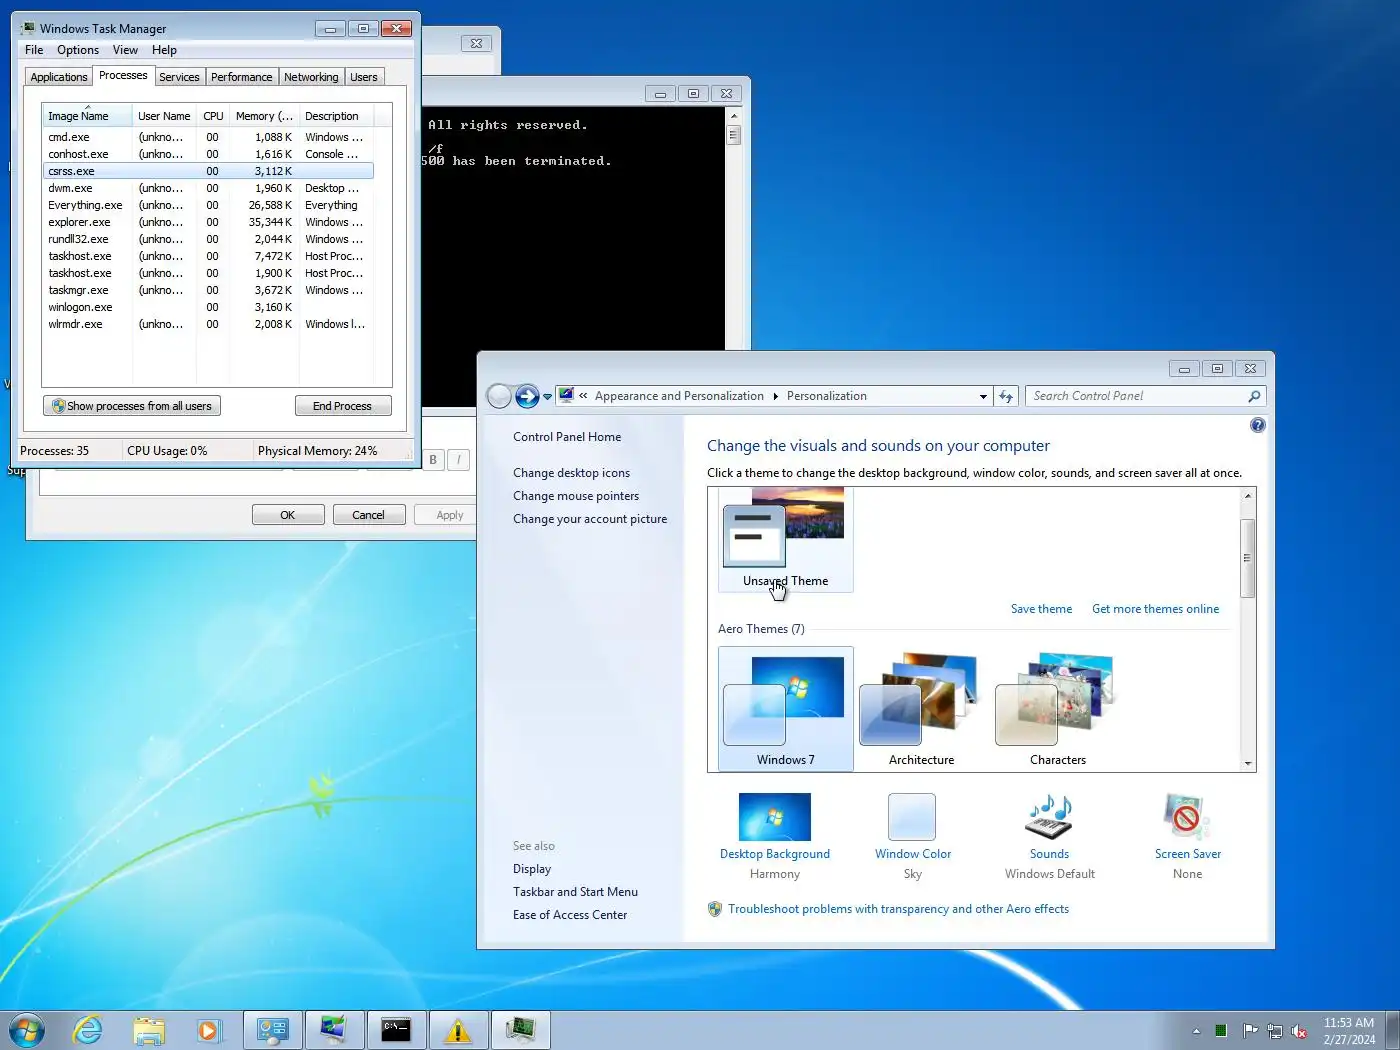
Task: Open Windows Explorer folder icon in taskbar
Action: pos(149,1030)
